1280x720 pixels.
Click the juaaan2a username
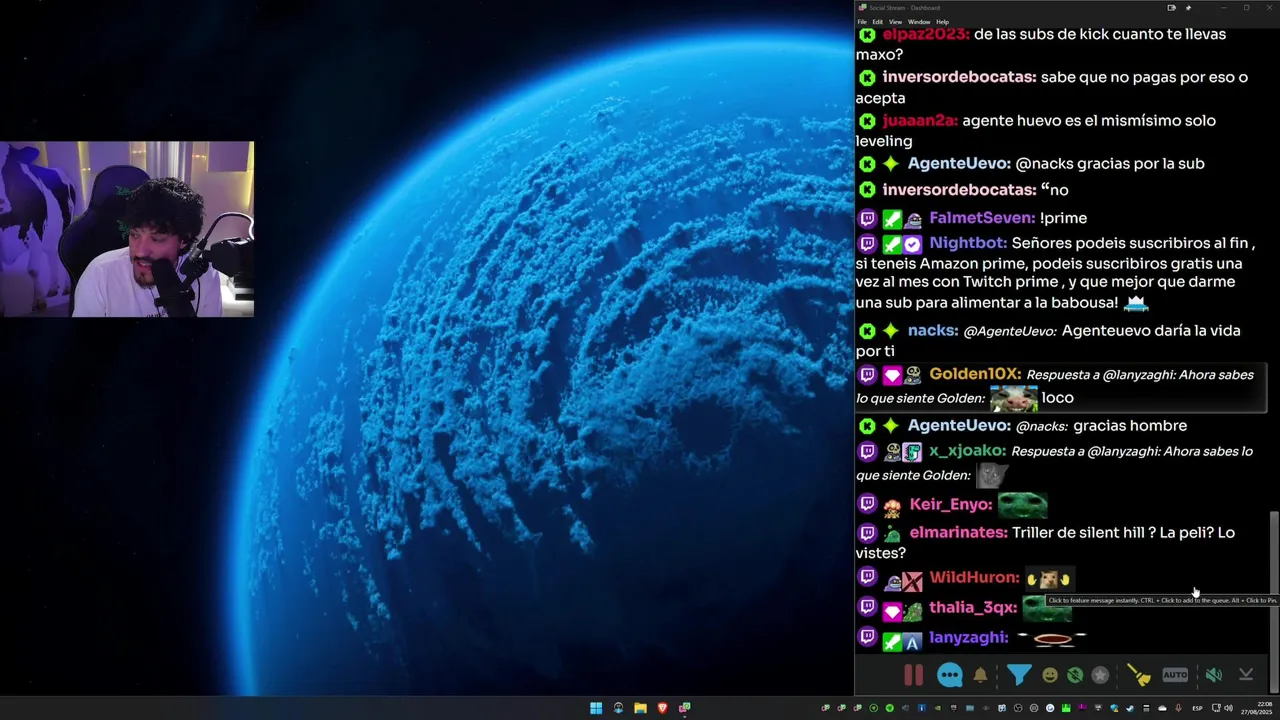(x=920, y=120)
